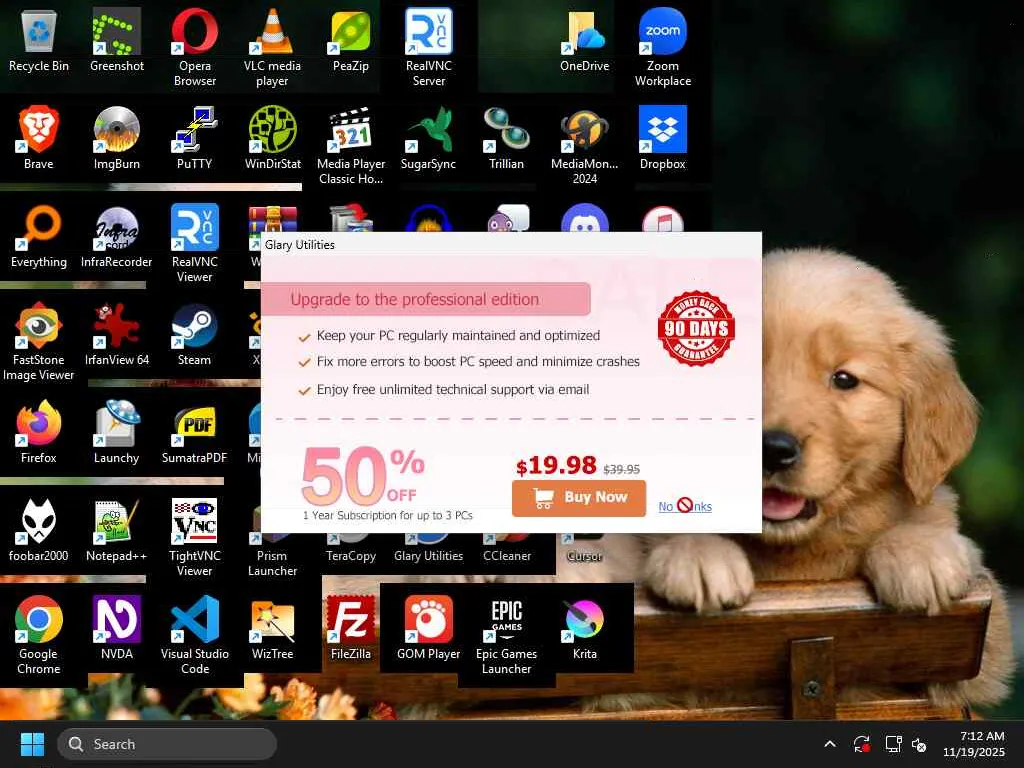Select the Dropbox shortcut
This screenshot has width=1024, height=768.
pyautogui.click(x=663, y=137)
